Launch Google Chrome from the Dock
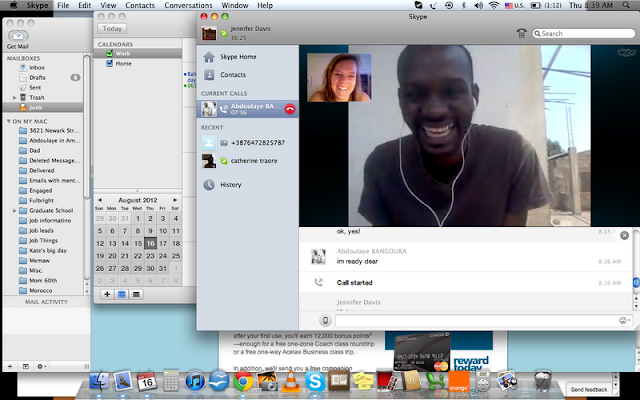The image size is (640, 400). coord(243,382)
